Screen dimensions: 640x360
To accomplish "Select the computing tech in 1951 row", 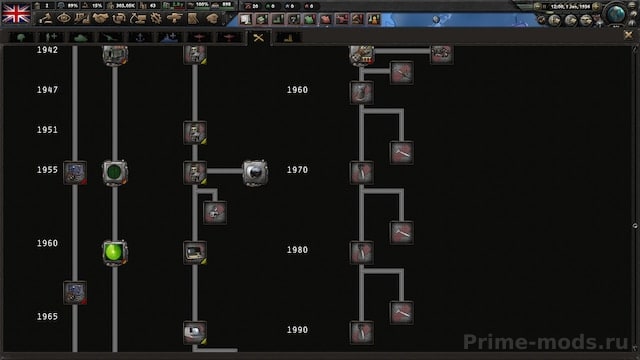I will 195,132.
